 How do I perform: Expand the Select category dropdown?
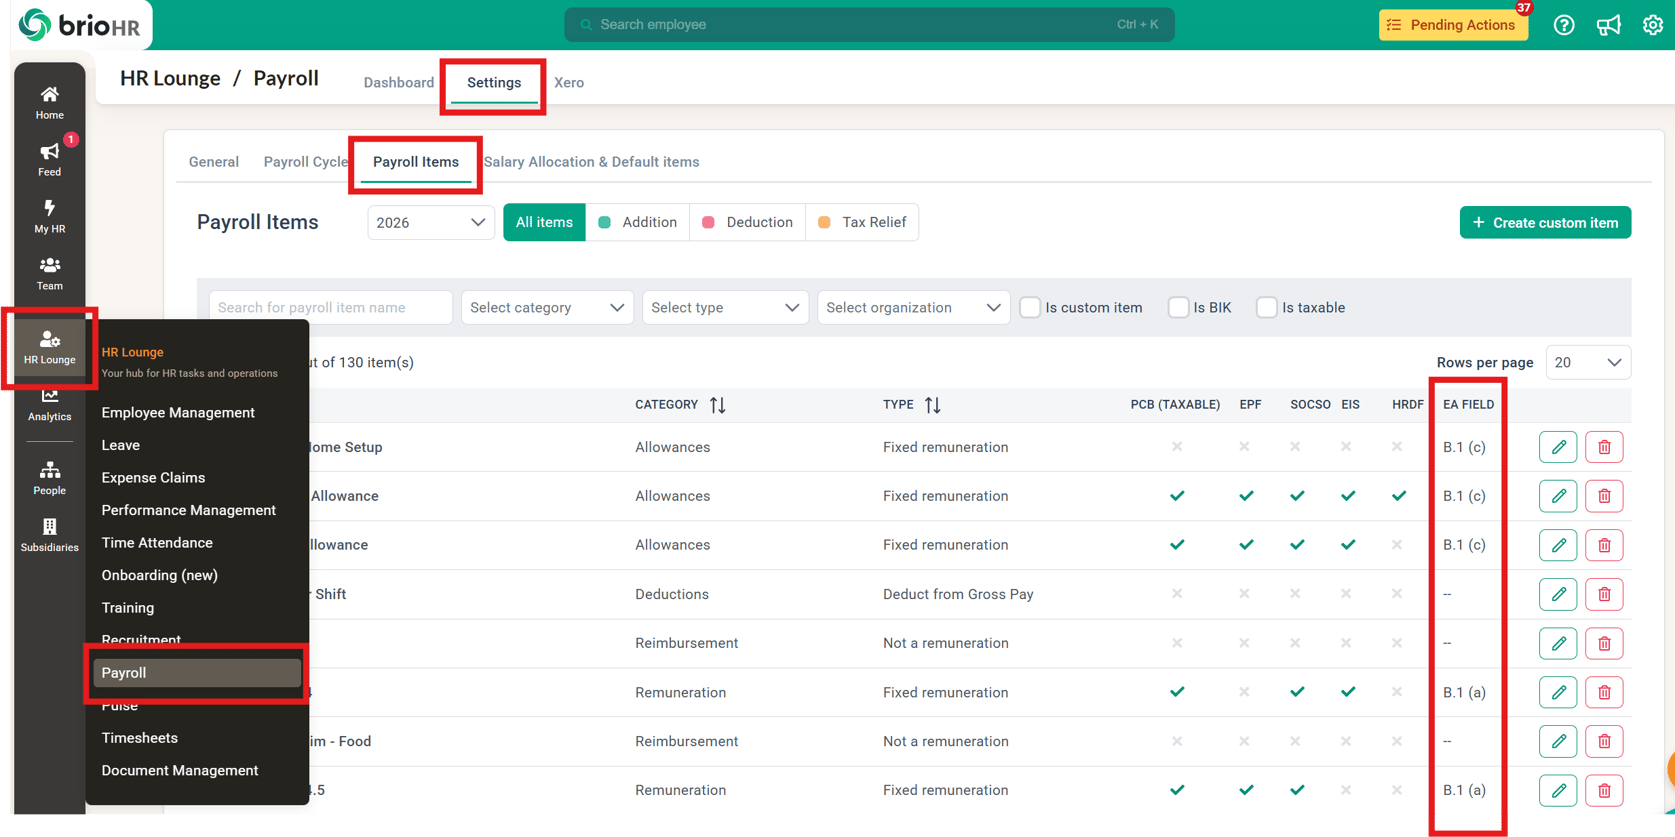(547, 308)
